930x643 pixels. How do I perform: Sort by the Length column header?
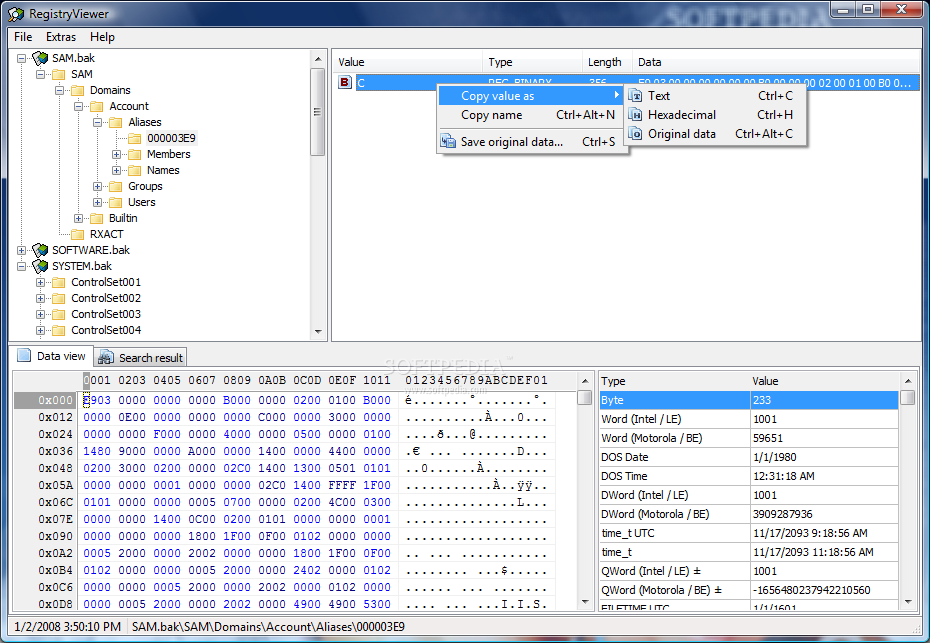(x=607, y=62)
